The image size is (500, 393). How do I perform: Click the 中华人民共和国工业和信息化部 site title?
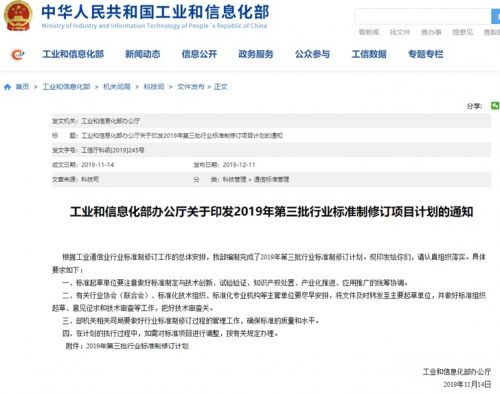click(x=155, y=12)
